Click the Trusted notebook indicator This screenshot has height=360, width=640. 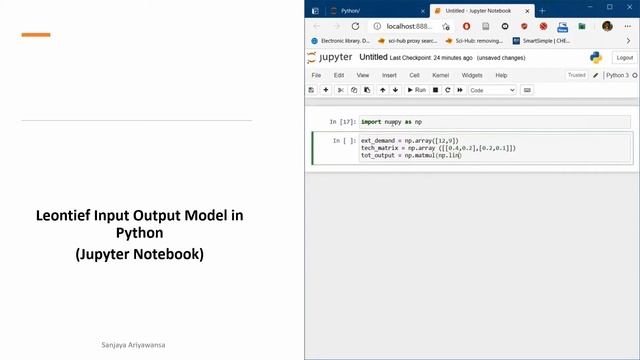(577, 75)
